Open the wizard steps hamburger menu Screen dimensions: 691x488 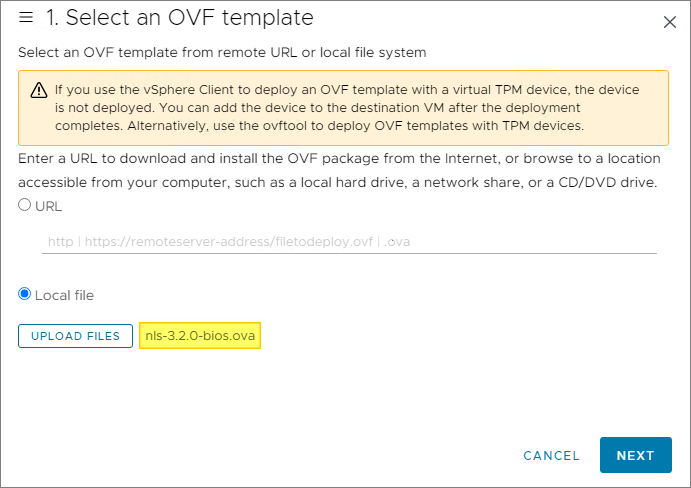pyautogui.click(x=27, y=18)
